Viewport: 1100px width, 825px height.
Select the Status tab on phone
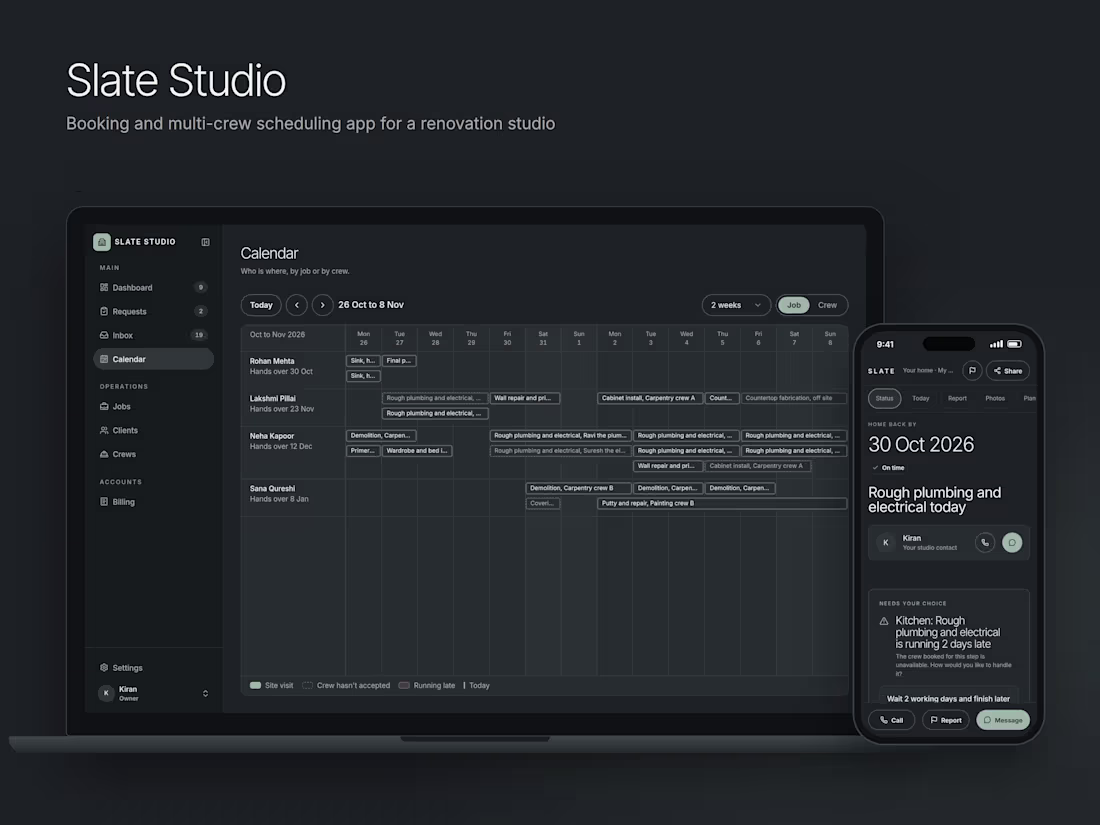(885, 398)
